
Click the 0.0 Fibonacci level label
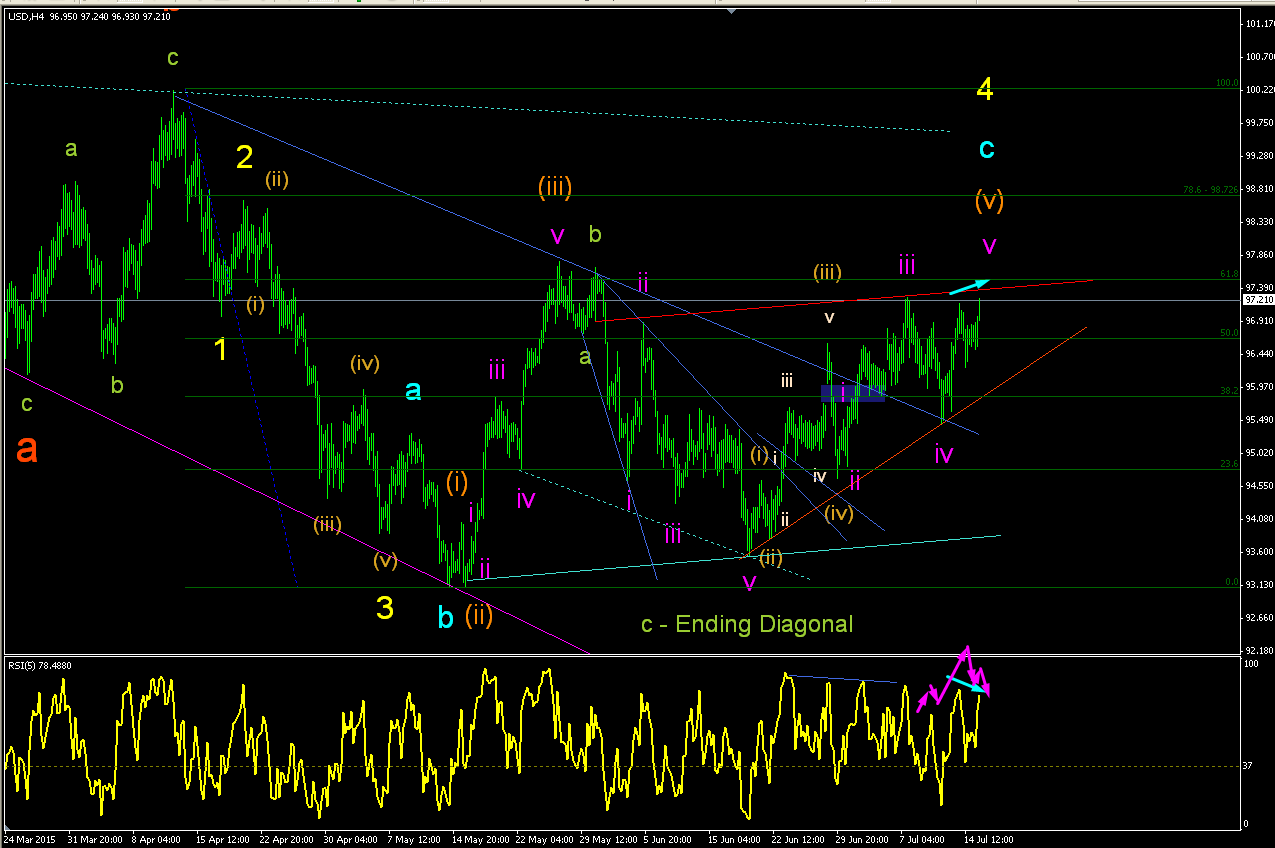pos(1232,582)
